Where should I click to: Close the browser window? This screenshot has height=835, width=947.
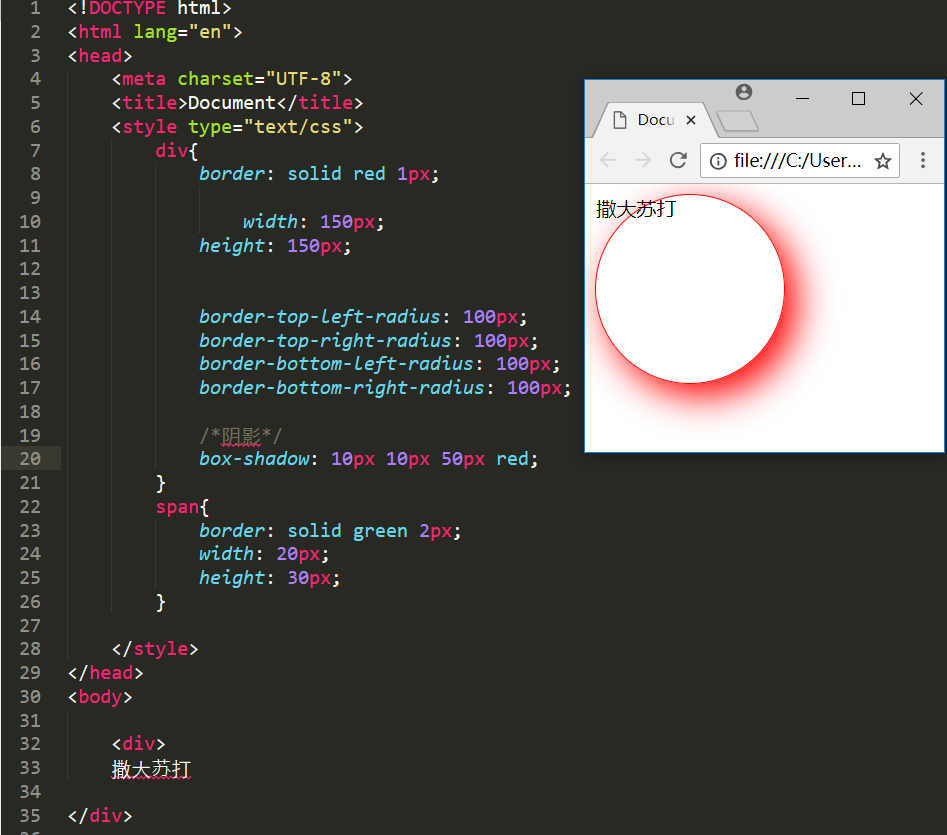916,98
